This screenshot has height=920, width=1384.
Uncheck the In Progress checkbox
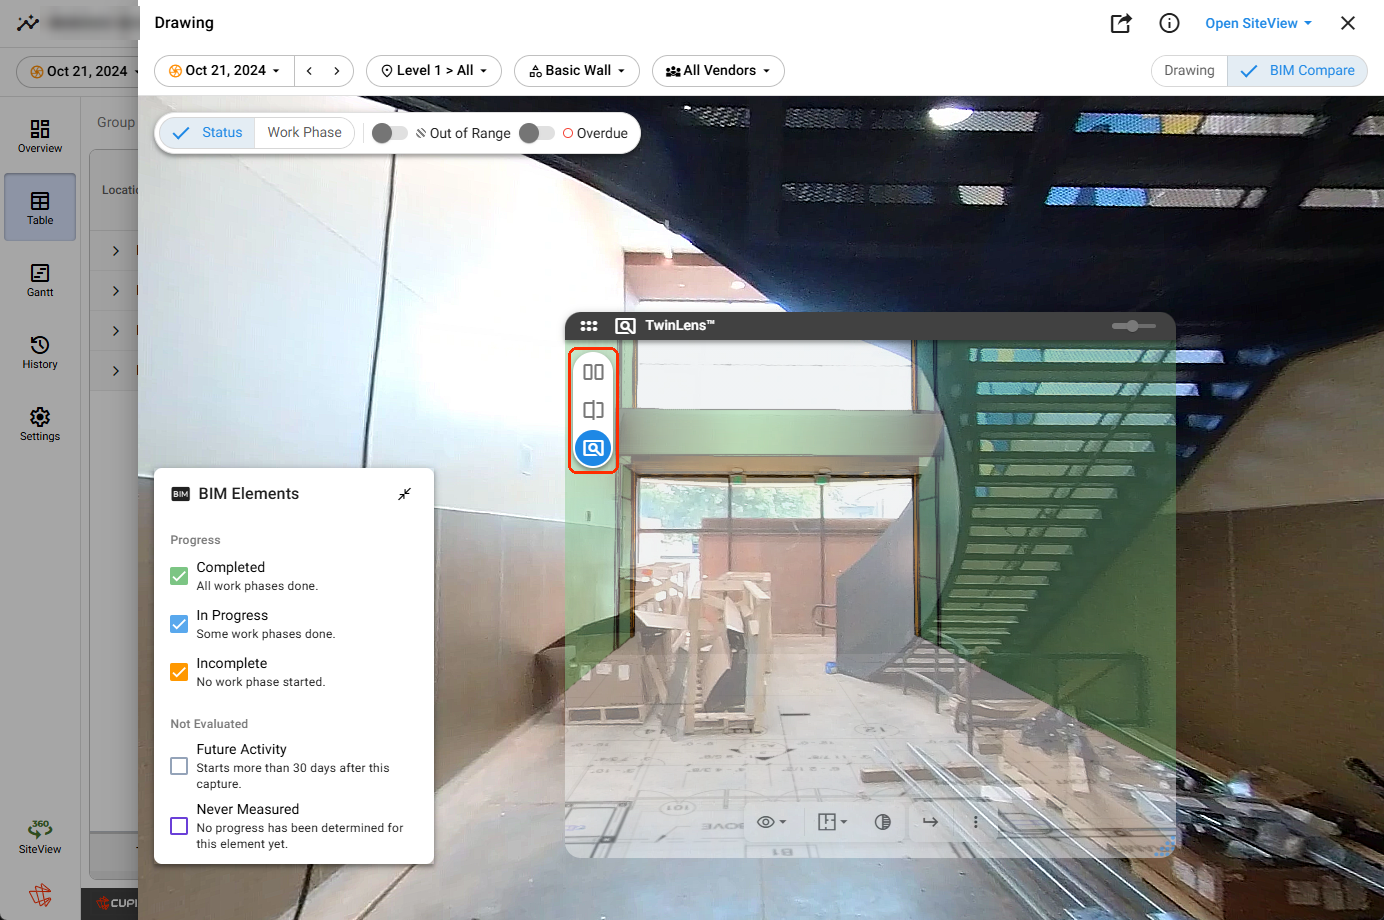point(179,624)
